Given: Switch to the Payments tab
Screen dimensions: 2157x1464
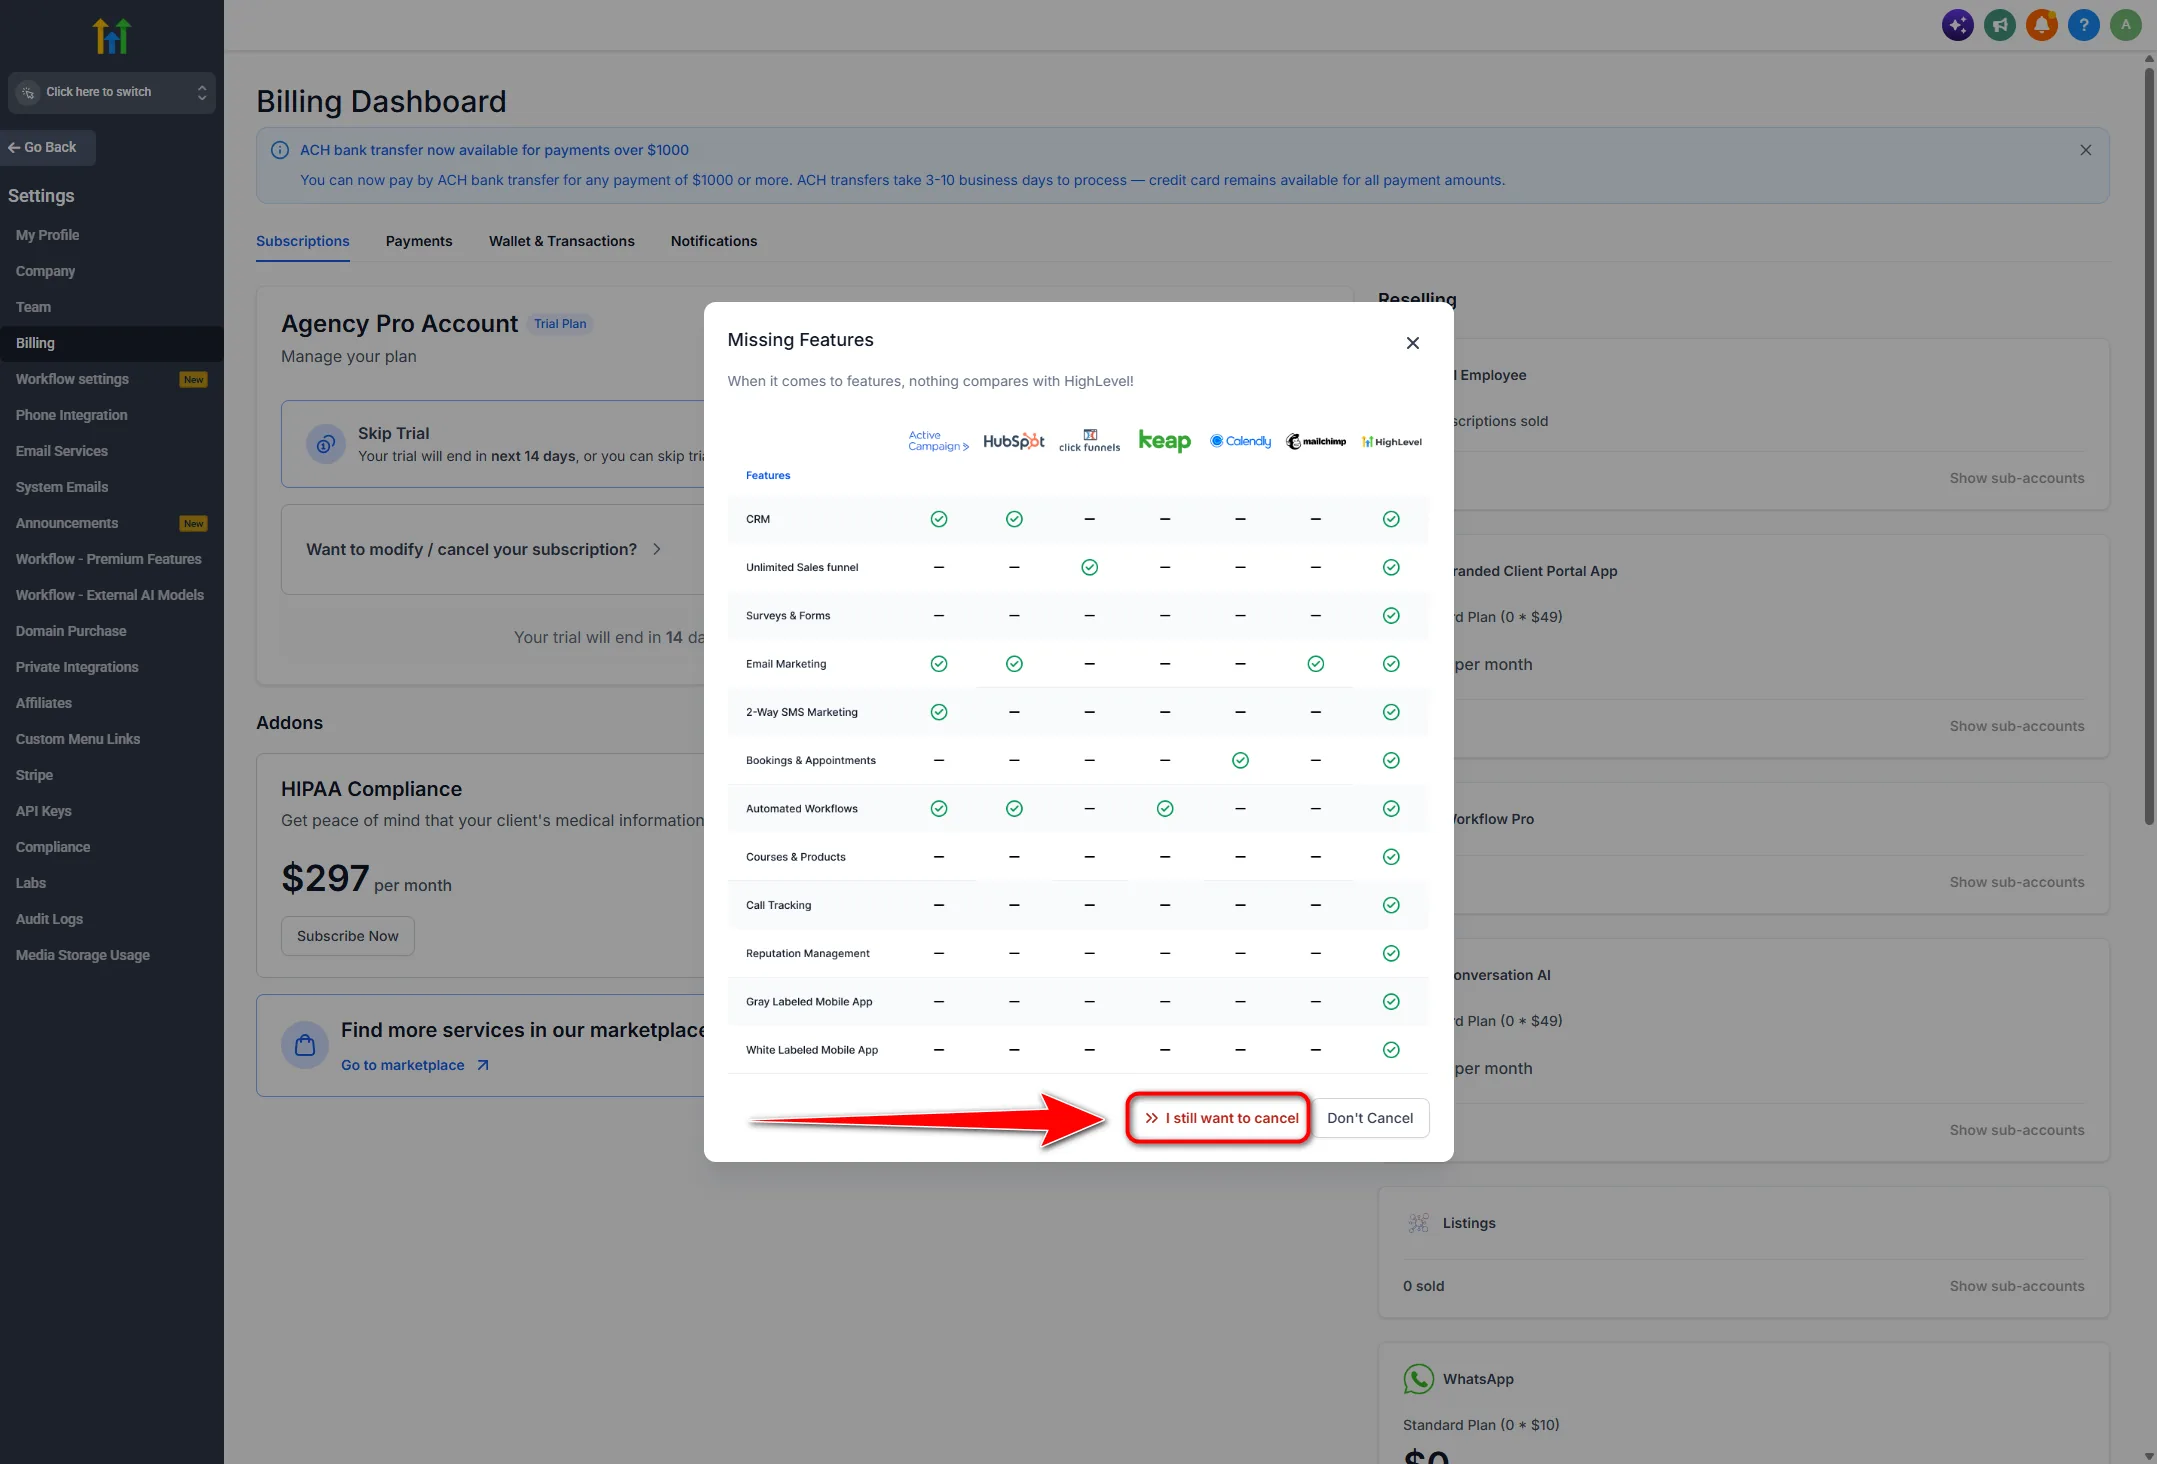Looking at the screenshot, I should [x=419, y=241].
